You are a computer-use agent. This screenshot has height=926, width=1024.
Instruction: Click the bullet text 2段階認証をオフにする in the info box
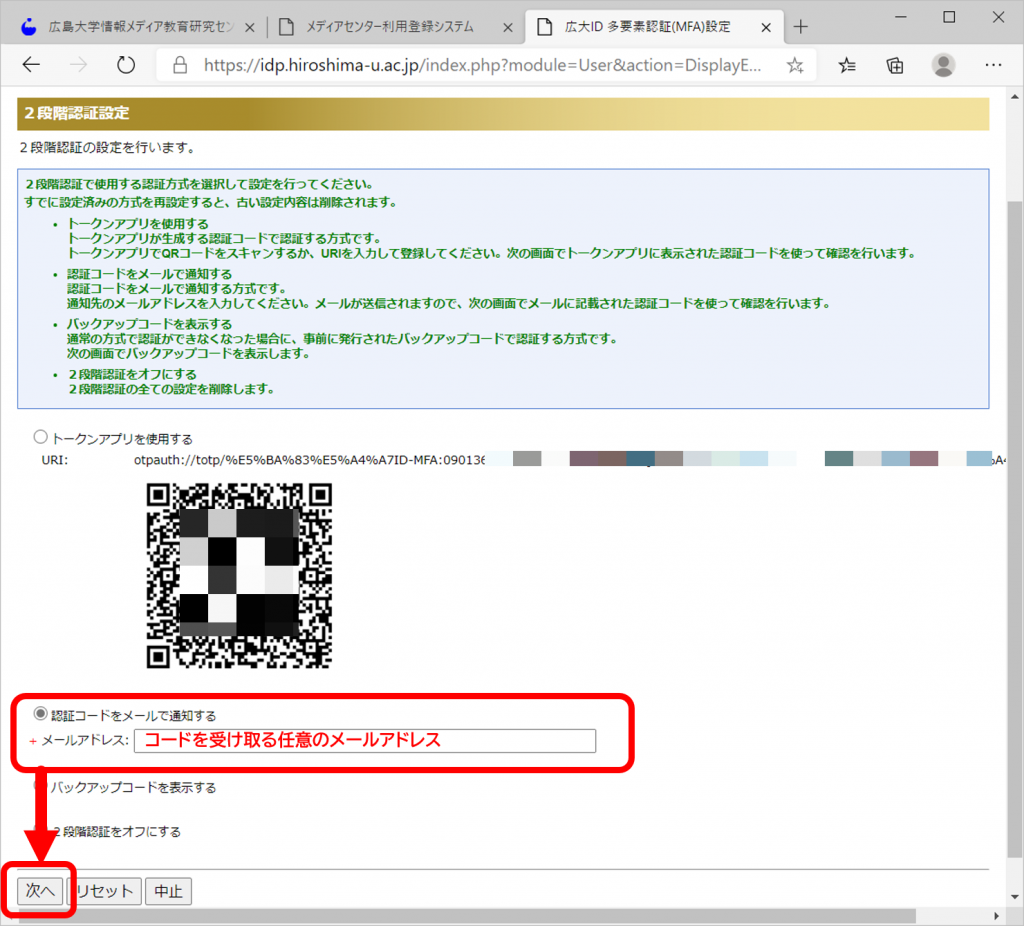pyautogui.click(x=133, y=374)
